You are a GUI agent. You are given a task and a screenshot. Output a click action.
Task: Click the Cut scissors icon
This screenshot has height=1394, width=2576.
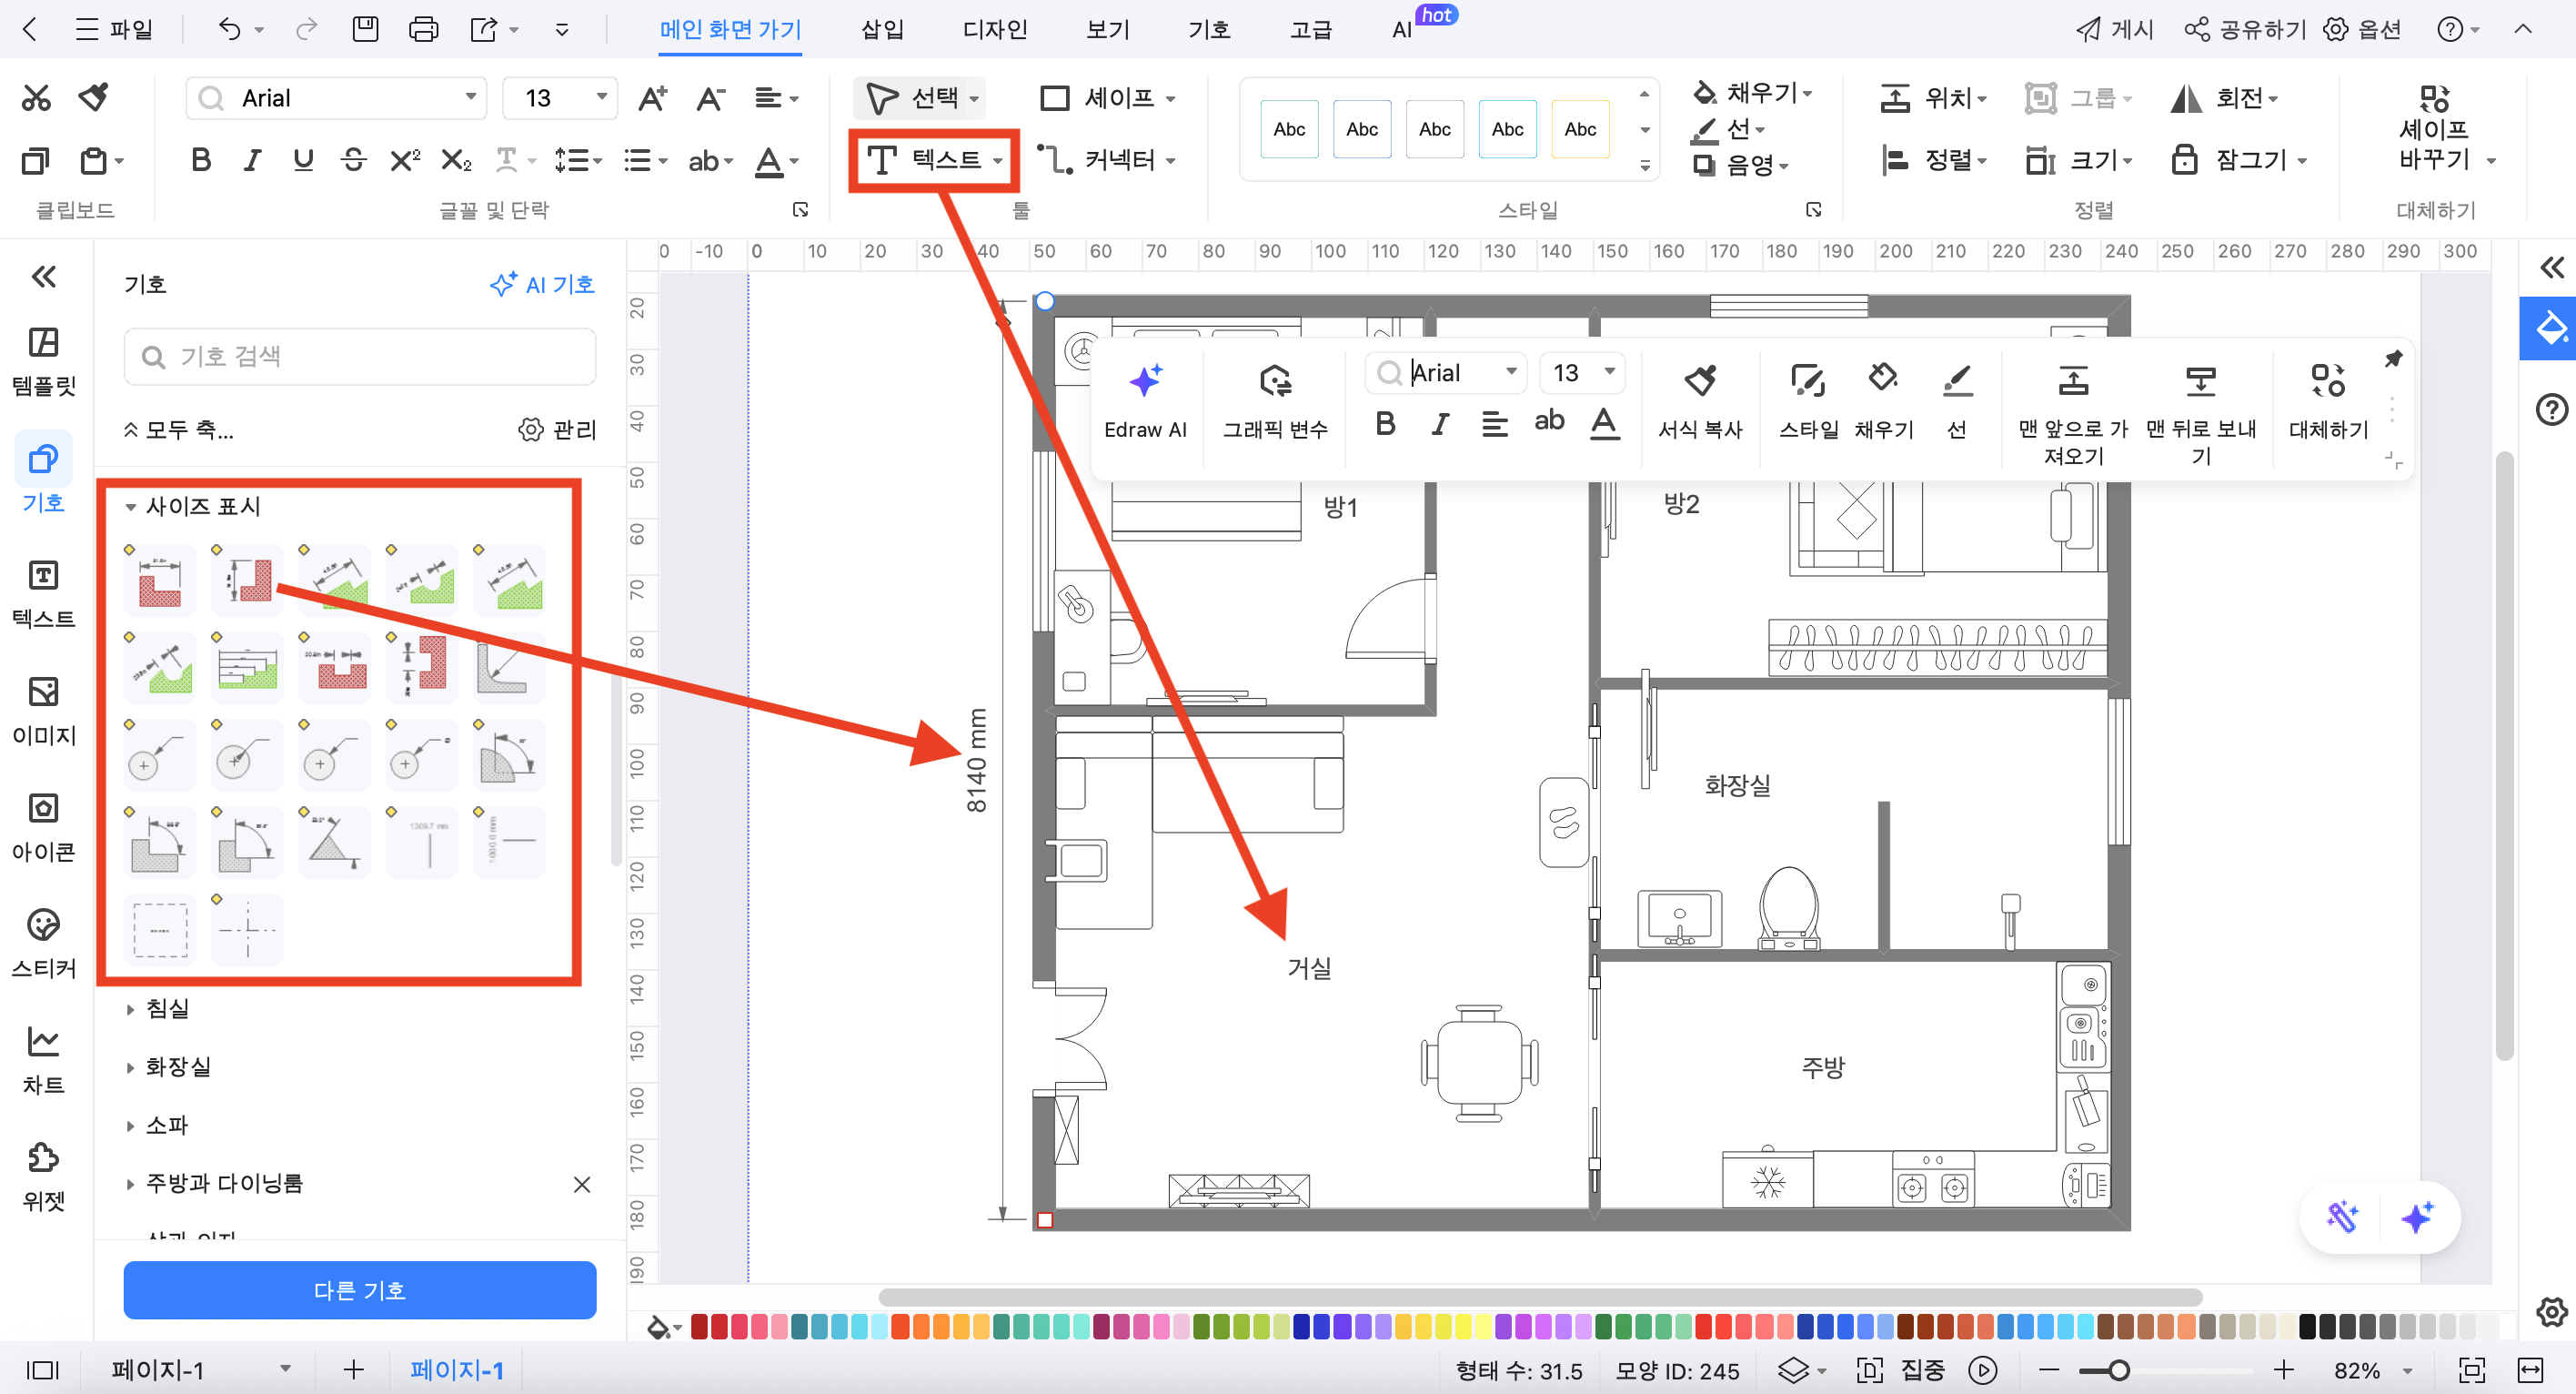click(36, 98)
